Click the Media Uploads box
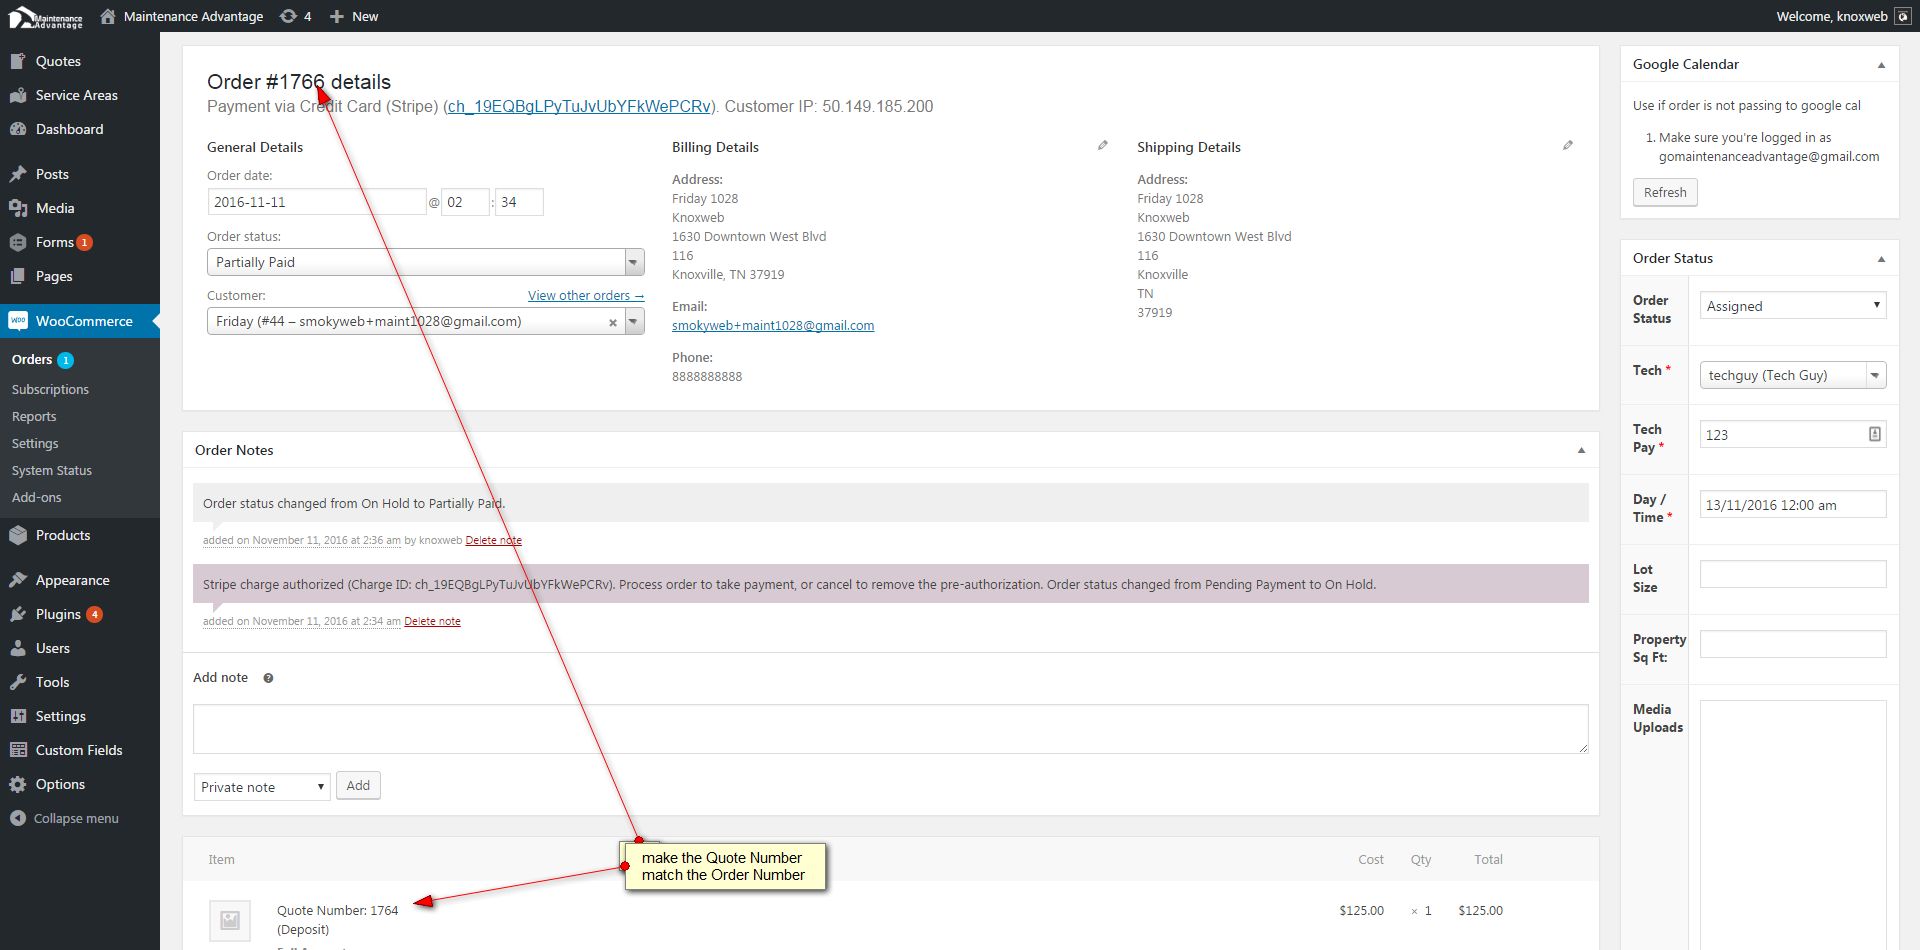Image resolution: width=1920 pixels, height=950 pixels. coord(1793,825)
